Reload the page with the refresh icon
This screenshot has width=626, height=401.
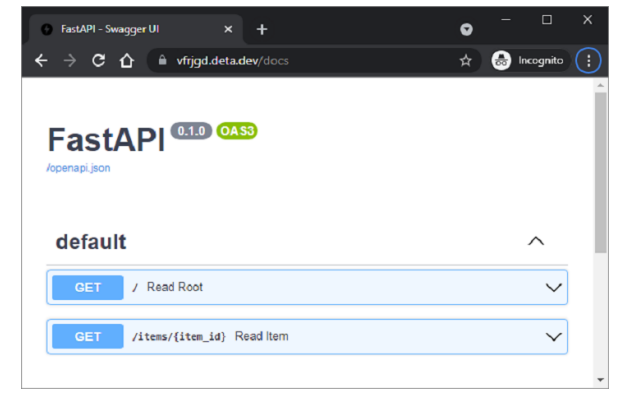coord(99,61)
